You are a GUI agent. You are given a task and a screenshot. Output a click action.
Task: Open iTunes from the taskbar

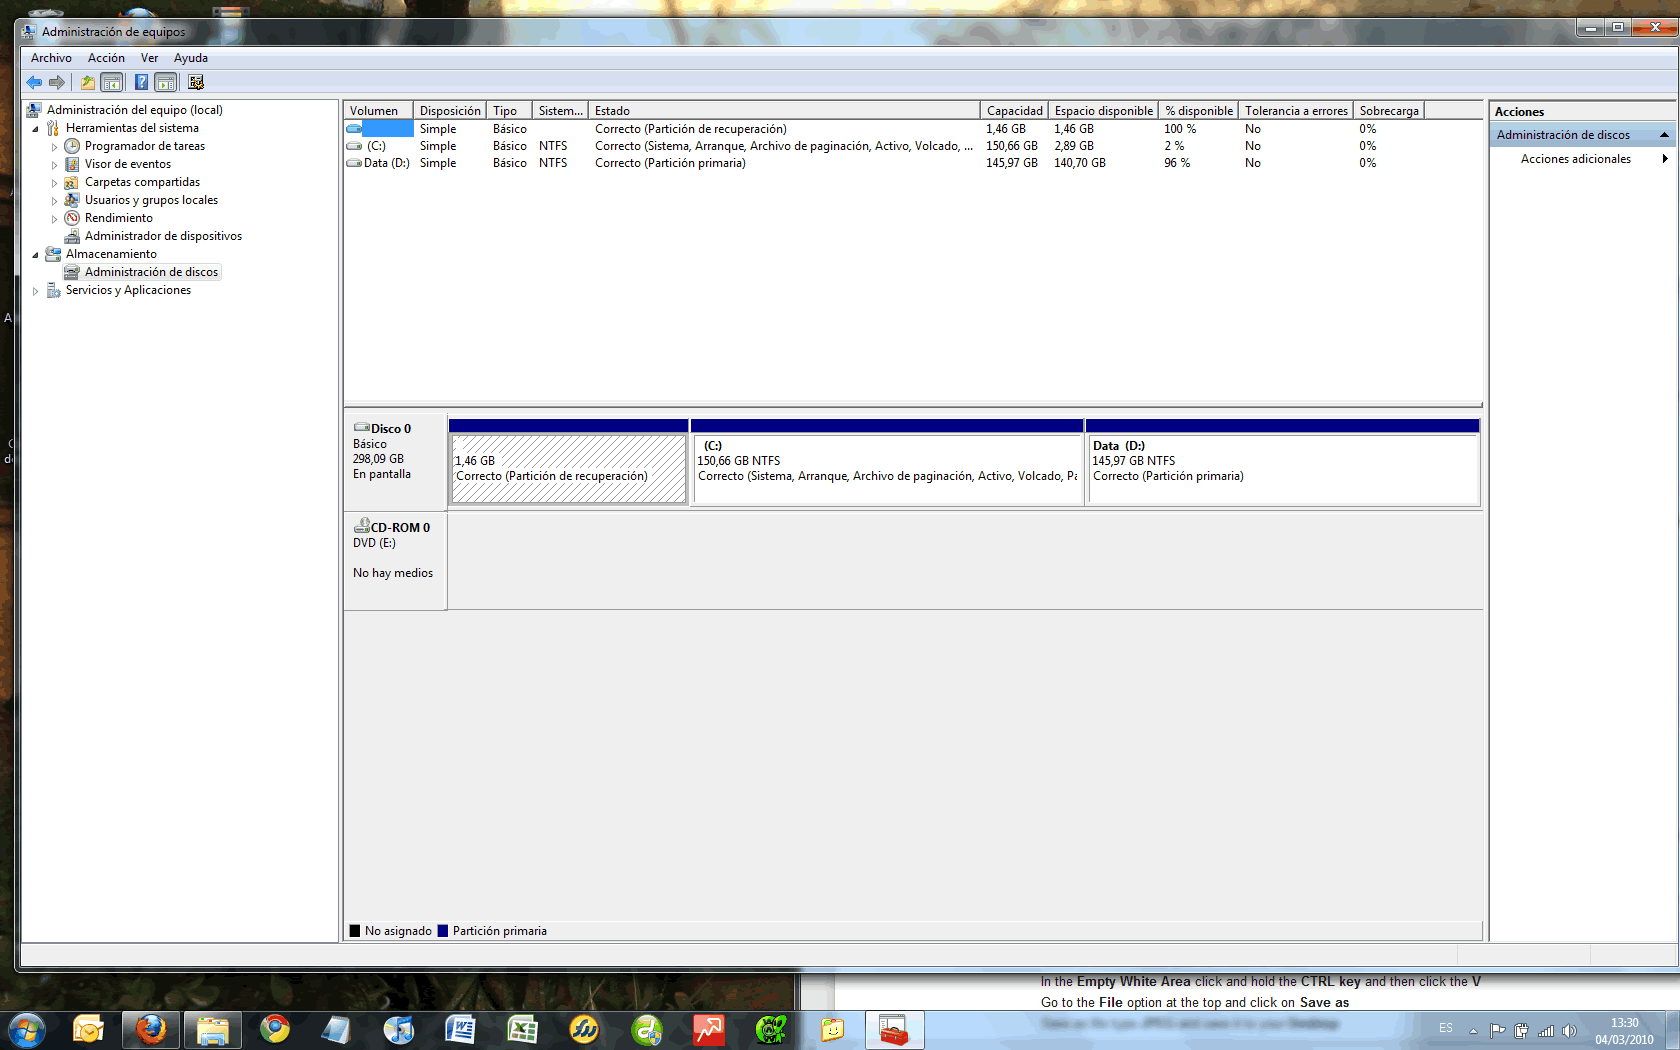click(x=399, y=1029)
